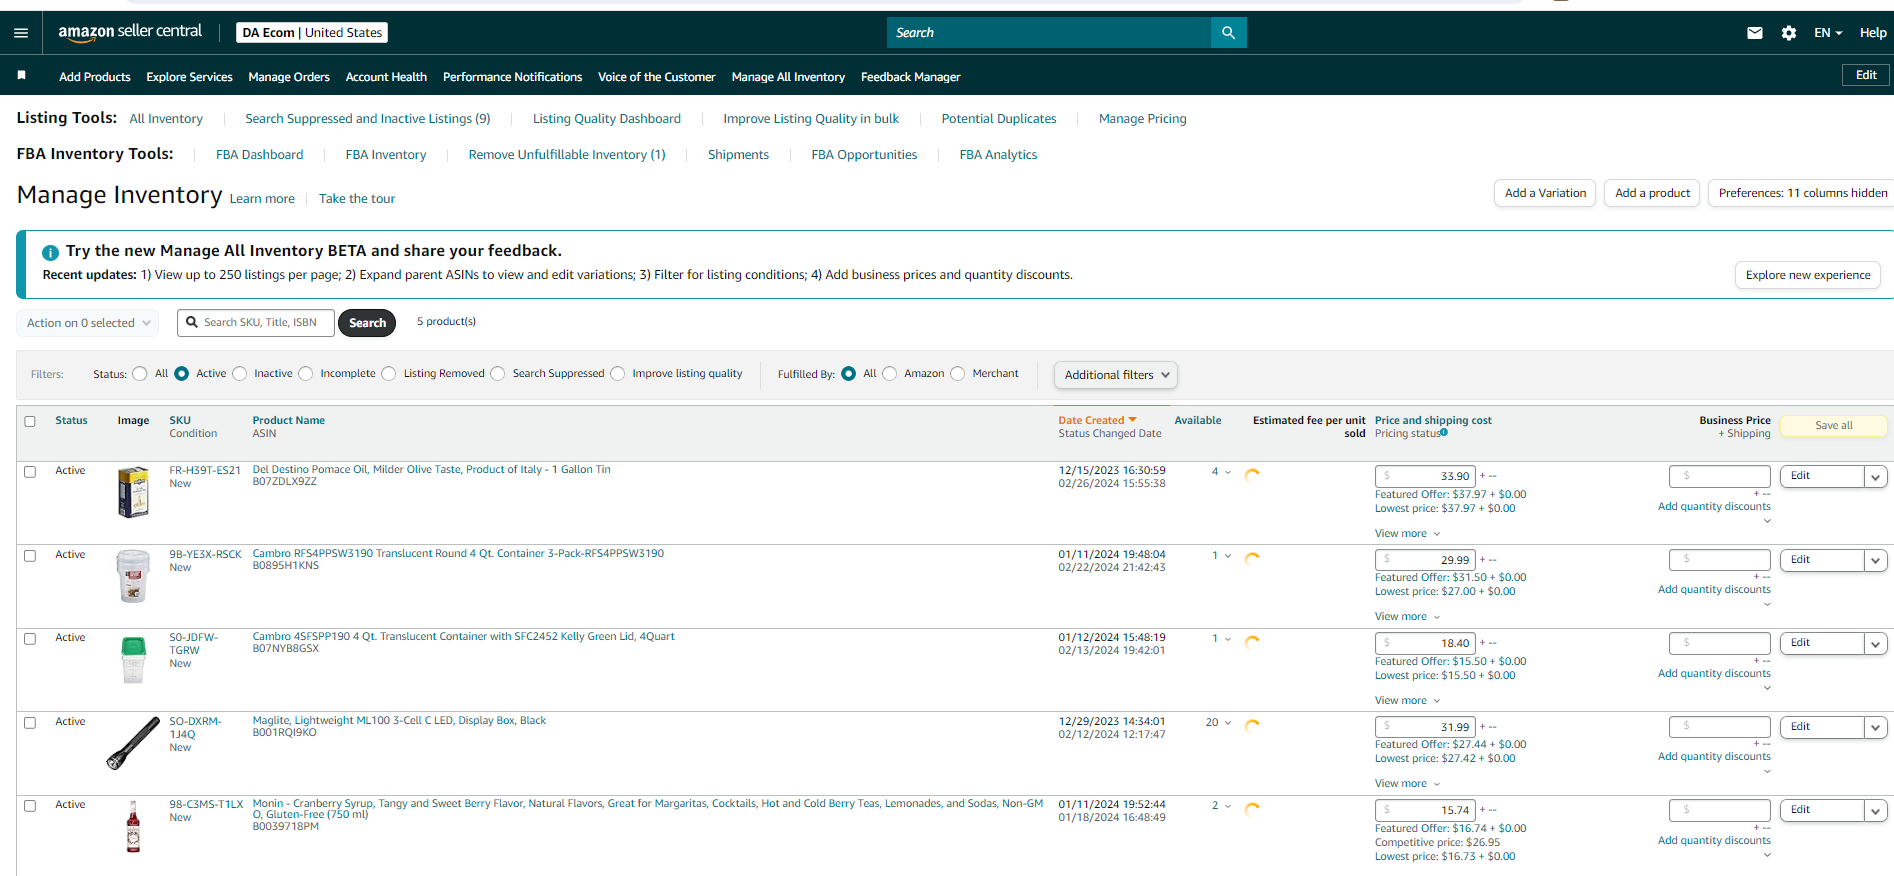1894x876 pixels.
Task: Open the messages envelope icon
Action: pos(1754,33)
